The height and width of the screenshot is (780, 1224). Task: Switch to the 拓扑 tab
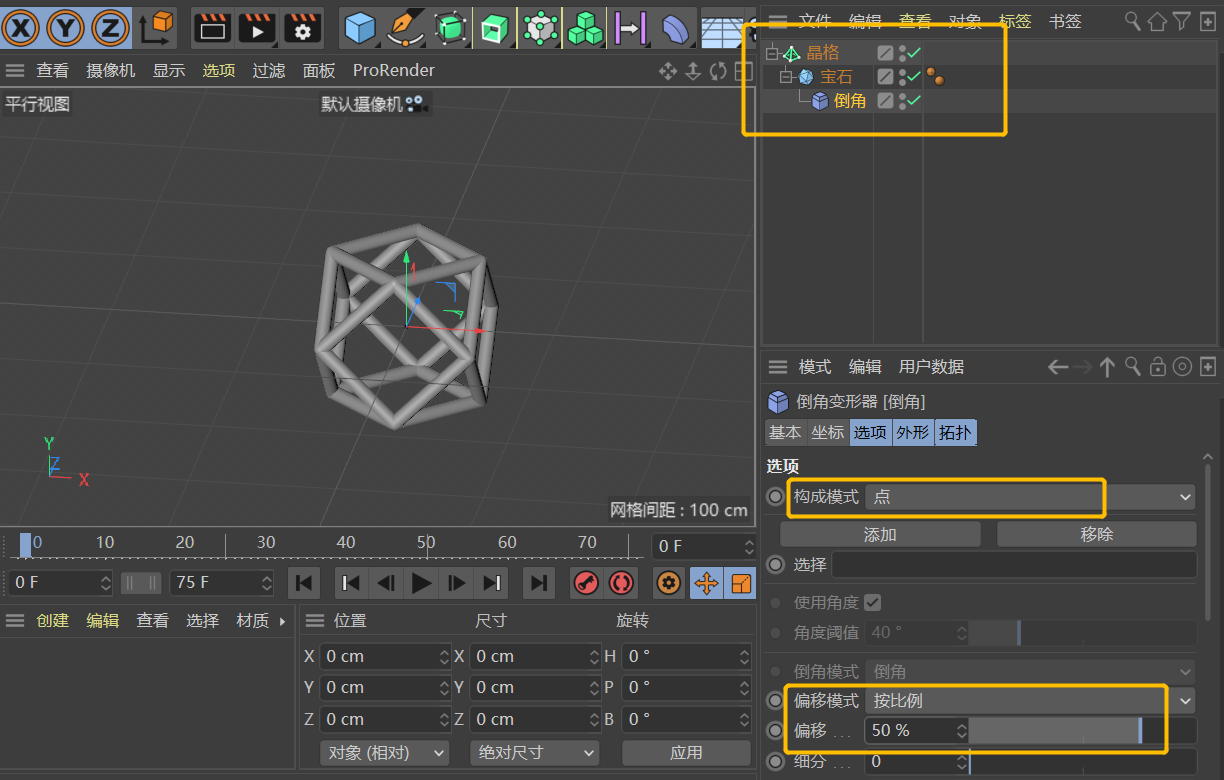tap(955, 432)
